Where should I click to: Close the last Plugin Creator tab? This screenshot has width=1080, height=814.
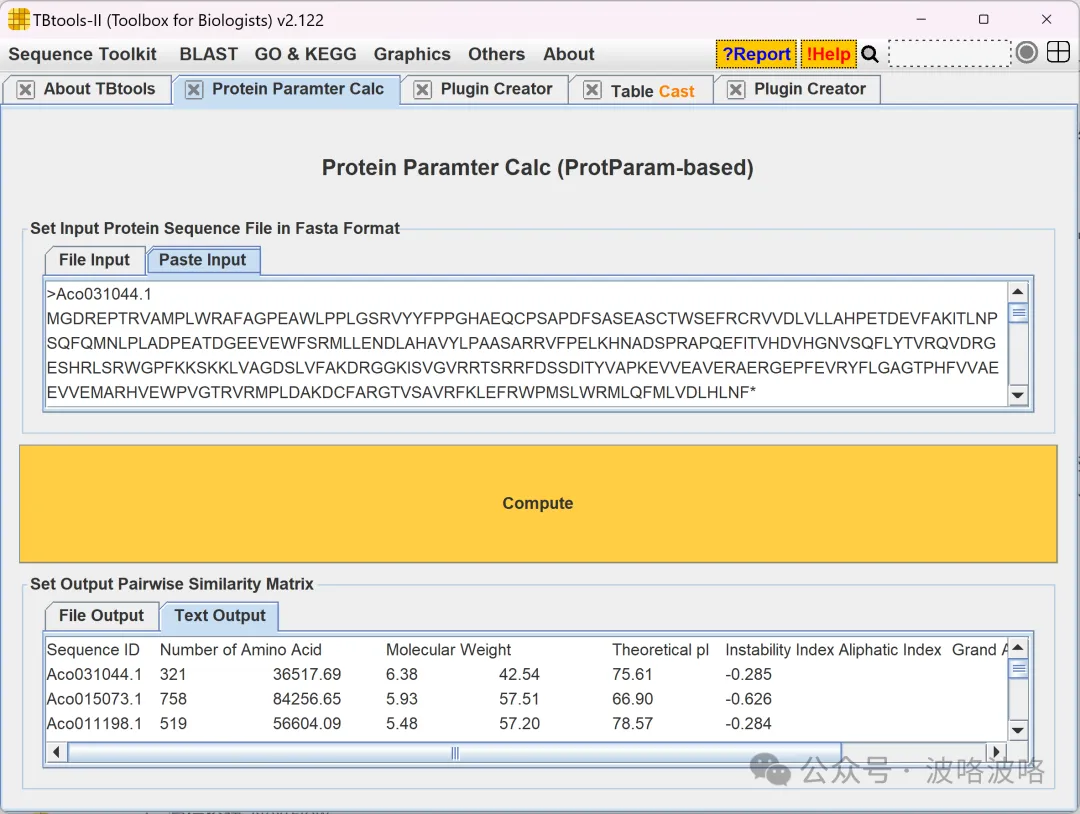pyautogui.click(x=736, y=90)
